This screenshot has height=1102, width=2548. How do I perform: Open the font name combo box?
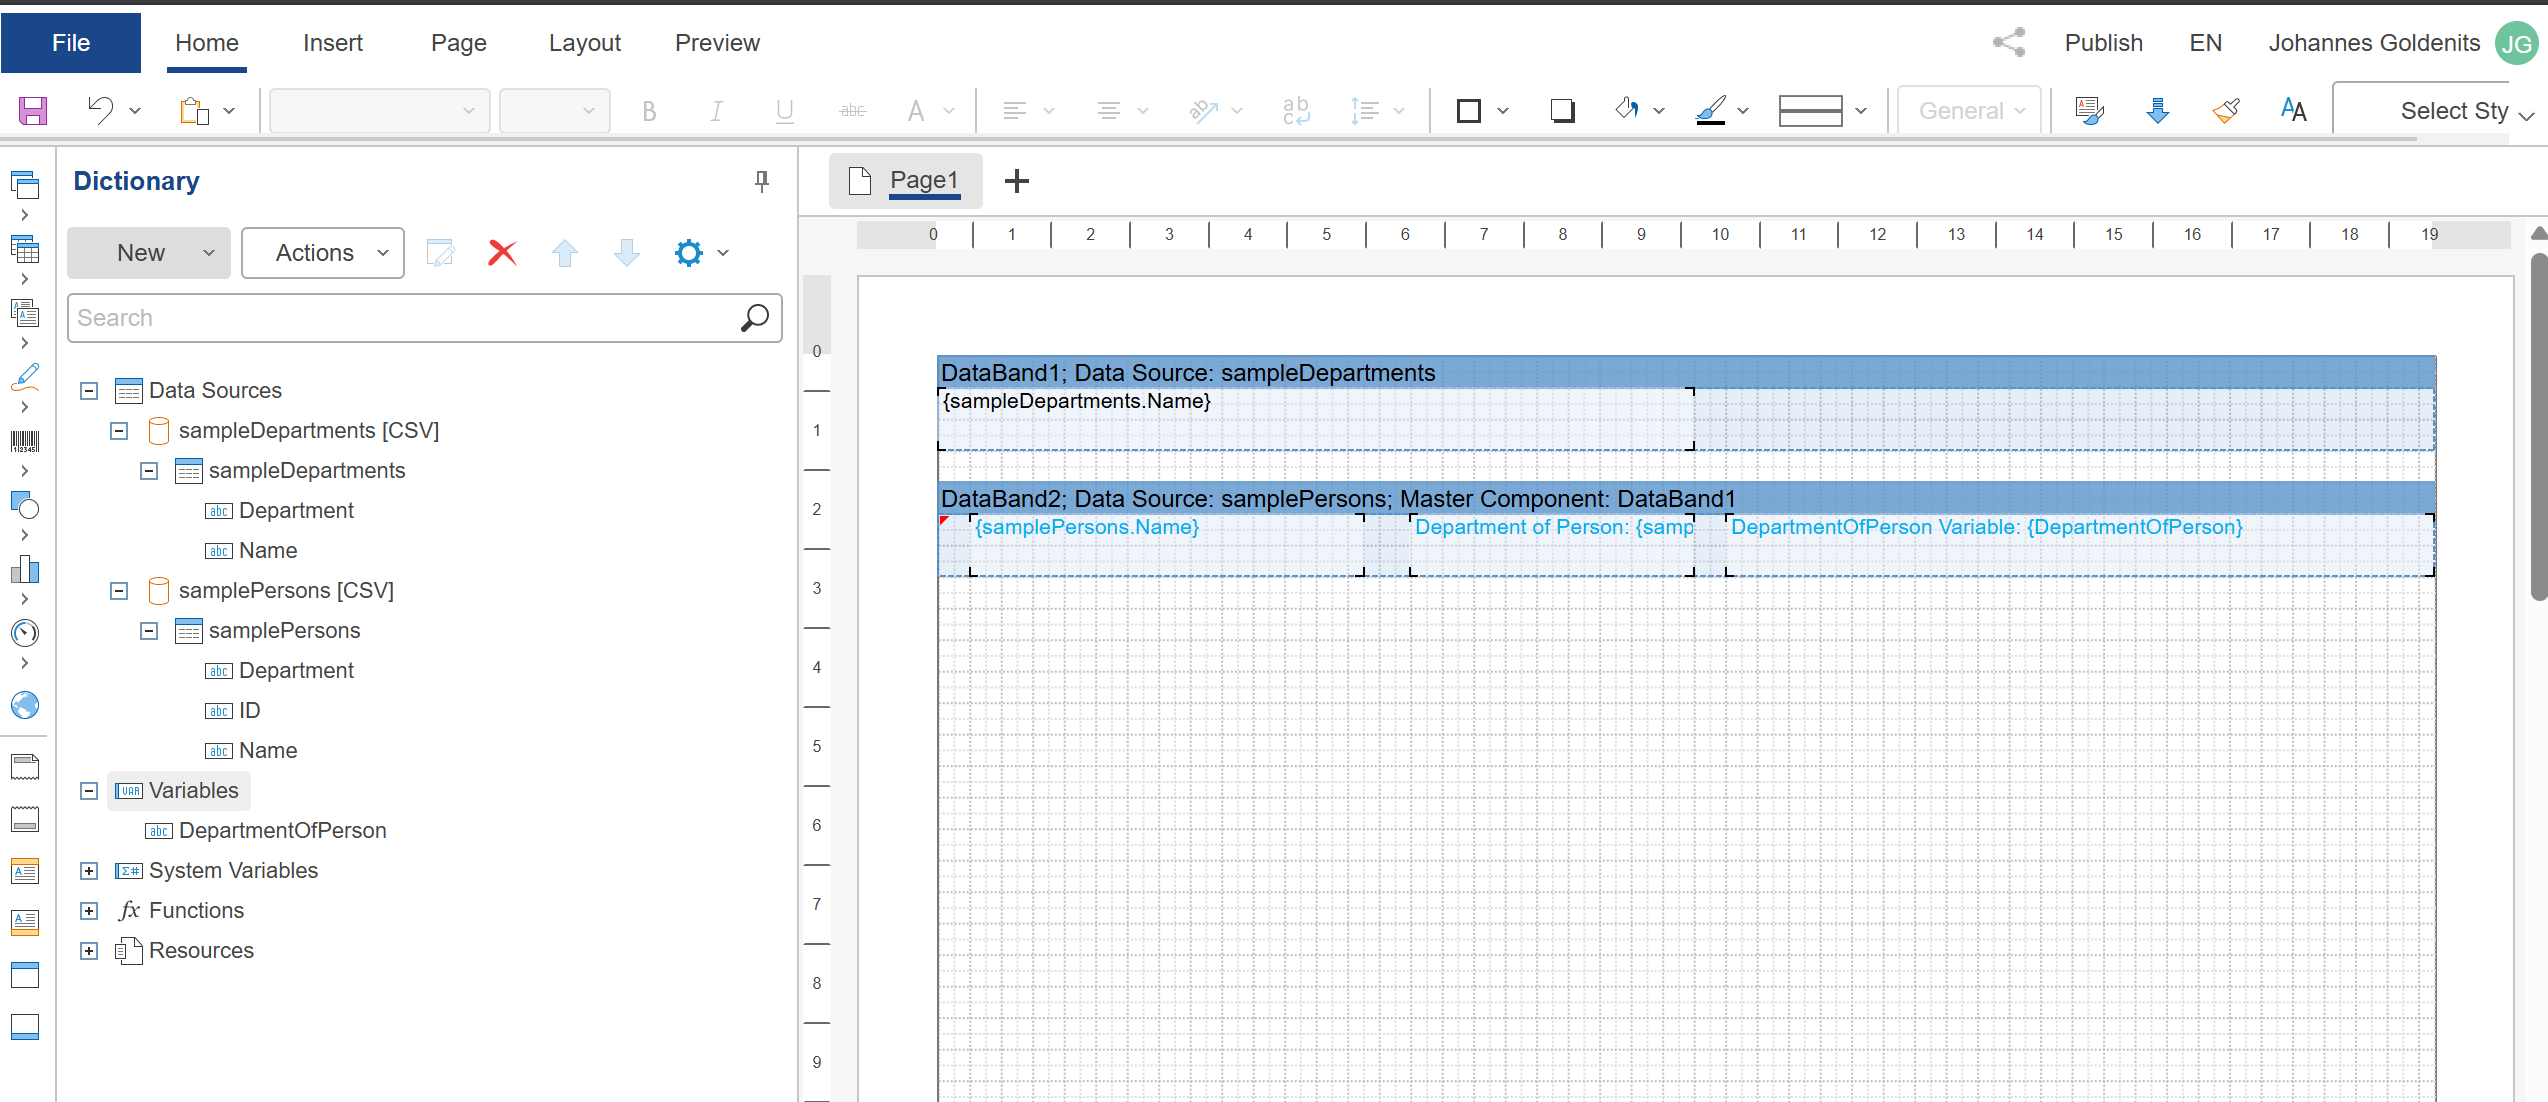tap(379, 110)
